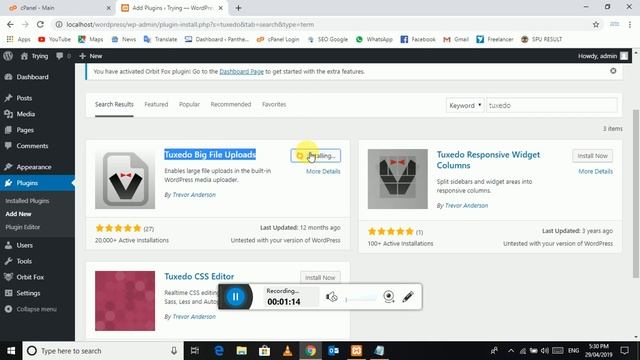Follow the Dashboard Page link
Image resolution: width=640 pixels, height=360 pixels.
click(x=241, y=71)
